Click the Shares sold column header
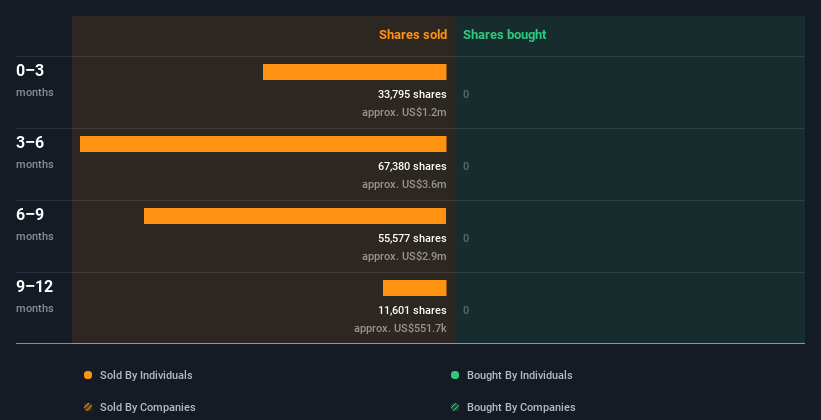Image resolution: width=821 pixels, height=420 pixels. [x=413, y=35]
